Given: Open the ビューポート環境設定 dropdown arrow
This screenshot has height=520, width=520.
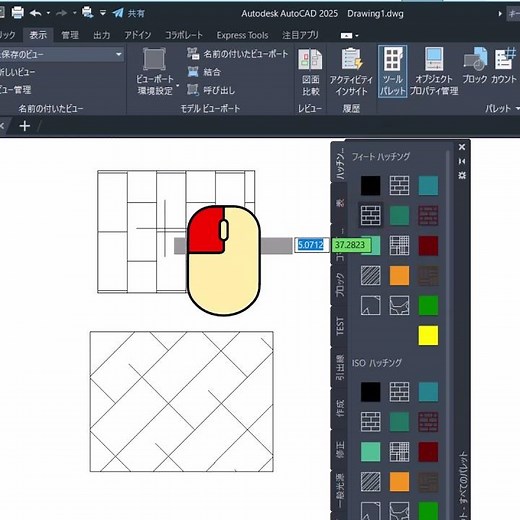Looking at the screenshot, I should tap(178, 86).
